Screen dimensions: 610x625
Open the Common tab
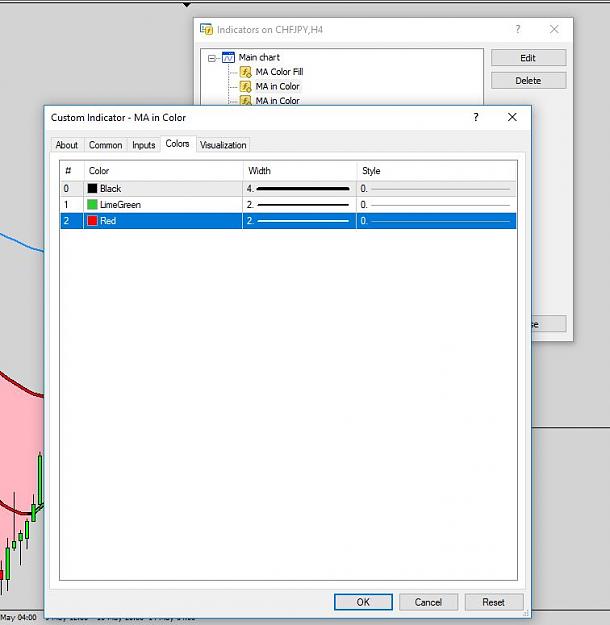(x=106, y=145)
